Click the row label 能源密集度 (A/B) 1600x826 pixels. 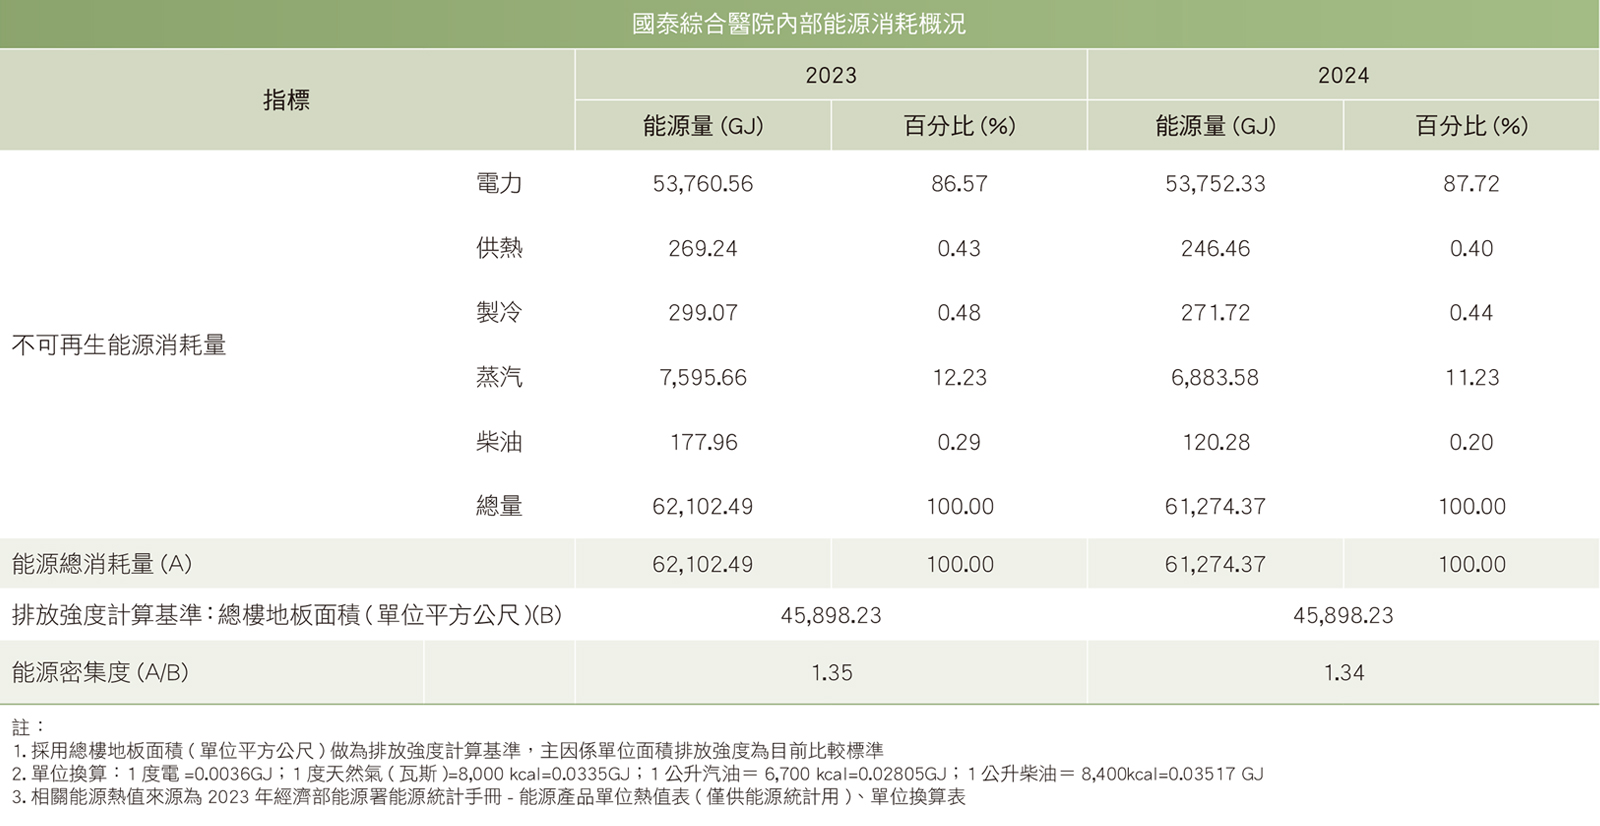100,672
